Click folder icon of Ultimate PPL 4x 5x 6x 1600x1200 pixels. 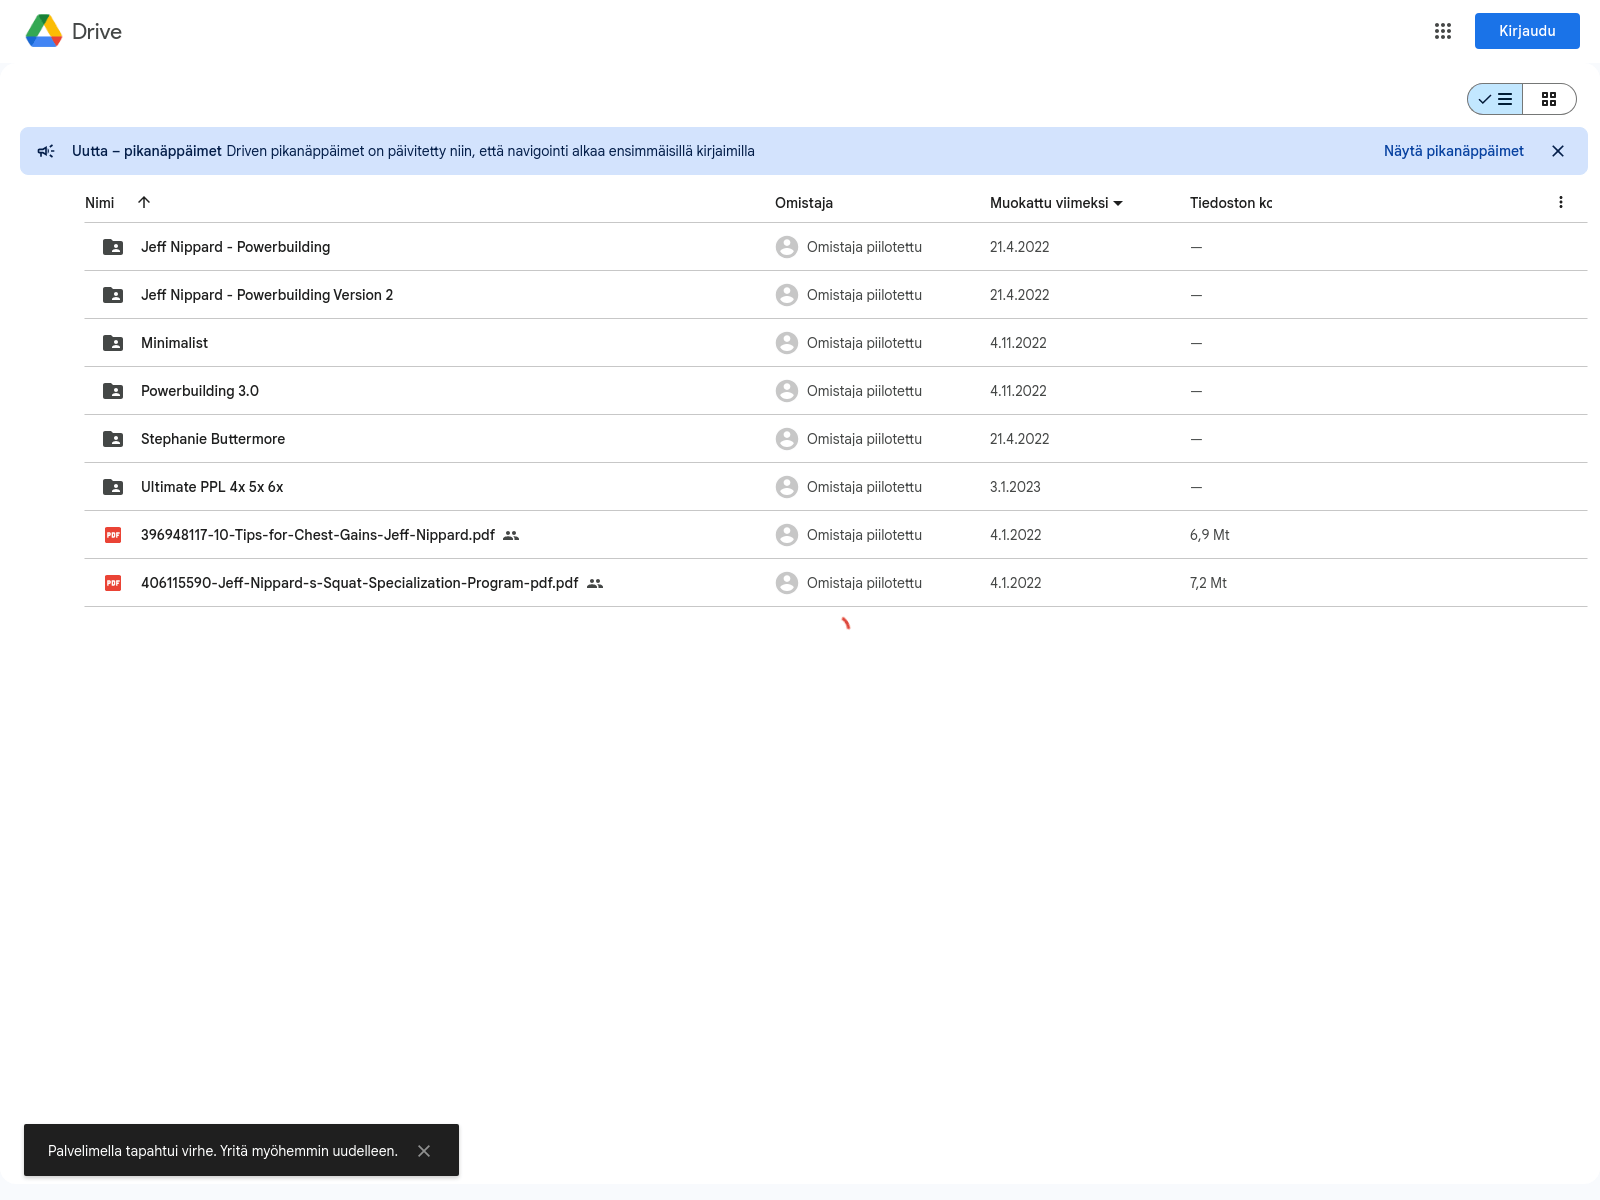[113, 487]
